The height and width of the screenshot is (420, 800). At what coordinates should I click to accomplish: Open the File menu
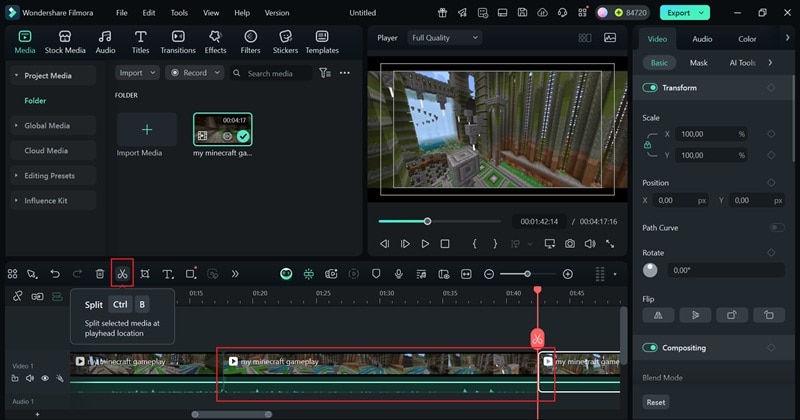[x=121, y=13]
